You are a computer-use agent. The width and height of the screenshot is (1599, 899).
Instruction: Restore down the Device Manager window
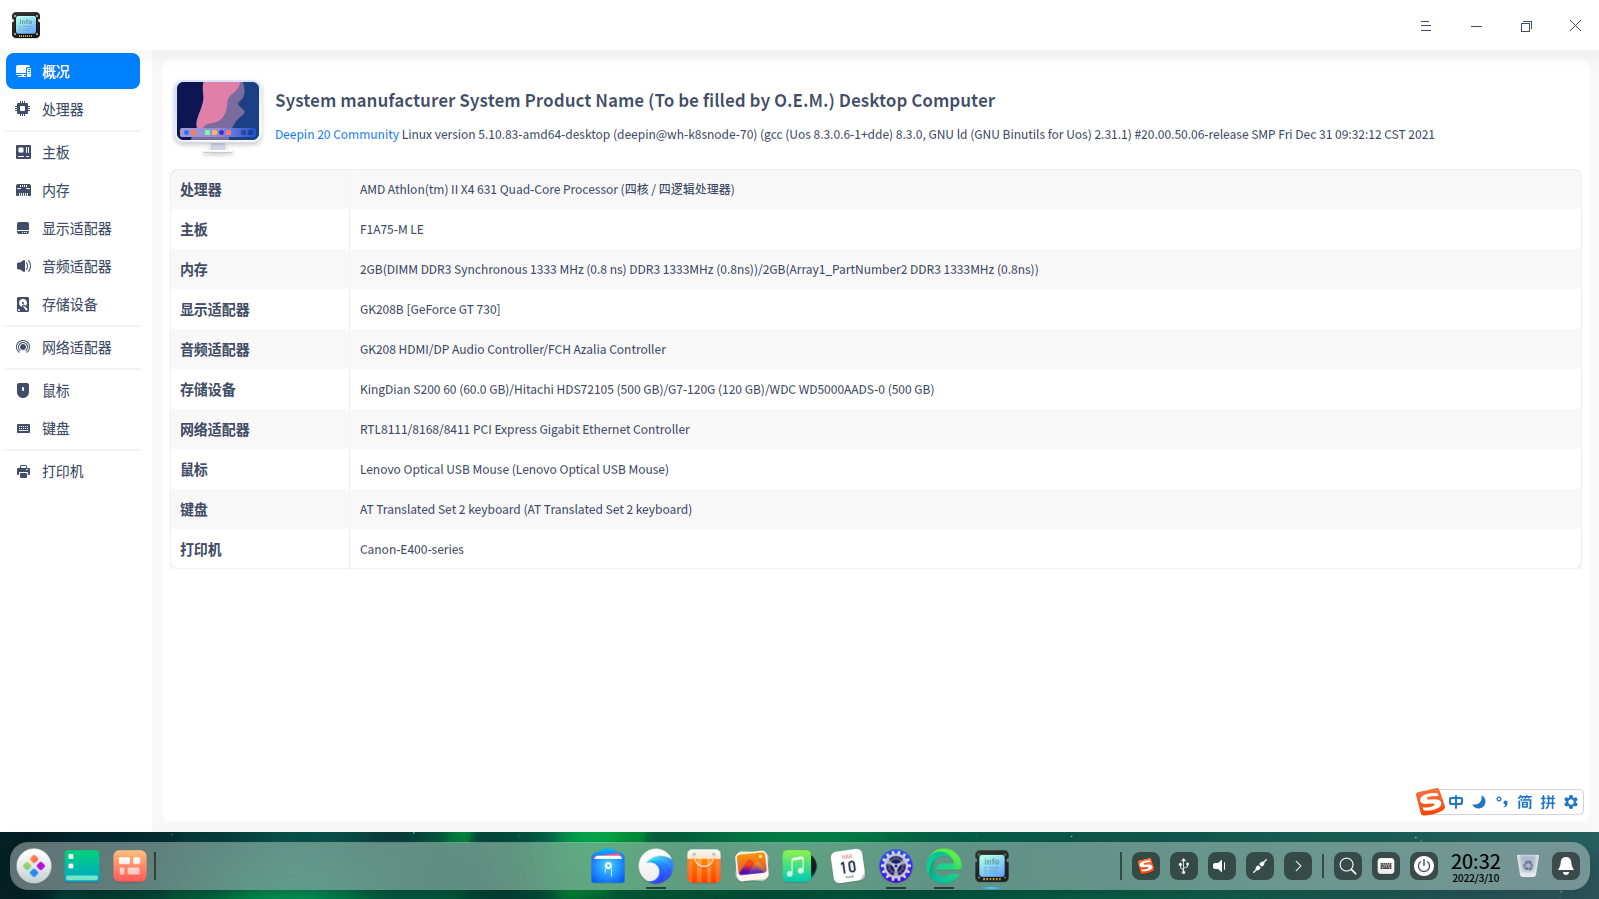(1526, 26)
